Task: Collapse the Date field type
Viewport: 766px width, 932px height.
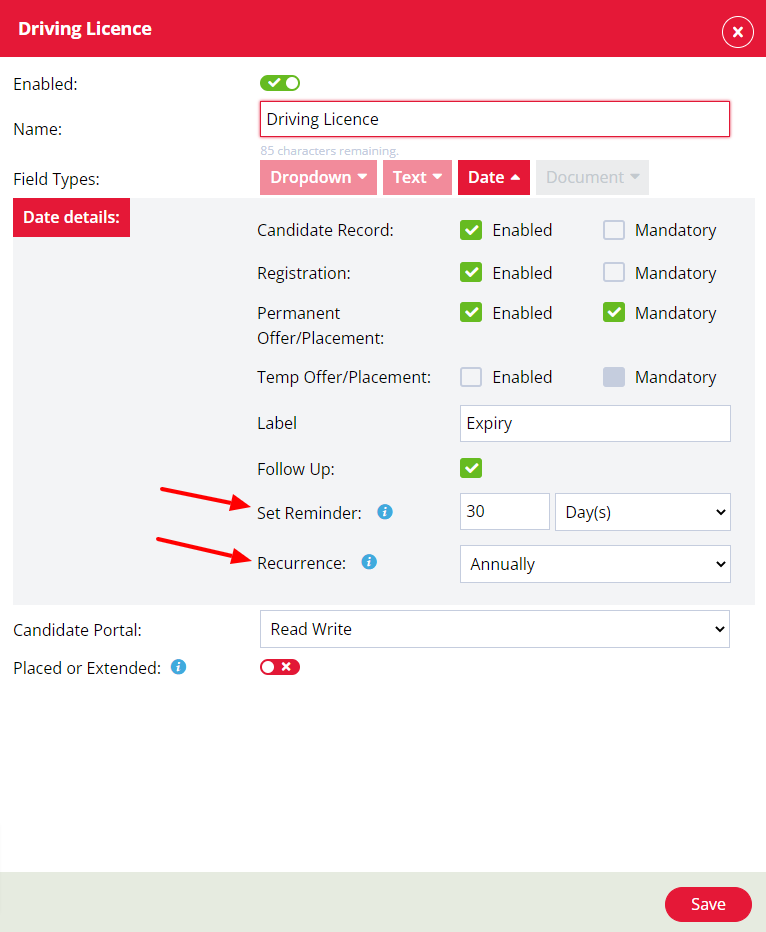Action: click(493, 177)
